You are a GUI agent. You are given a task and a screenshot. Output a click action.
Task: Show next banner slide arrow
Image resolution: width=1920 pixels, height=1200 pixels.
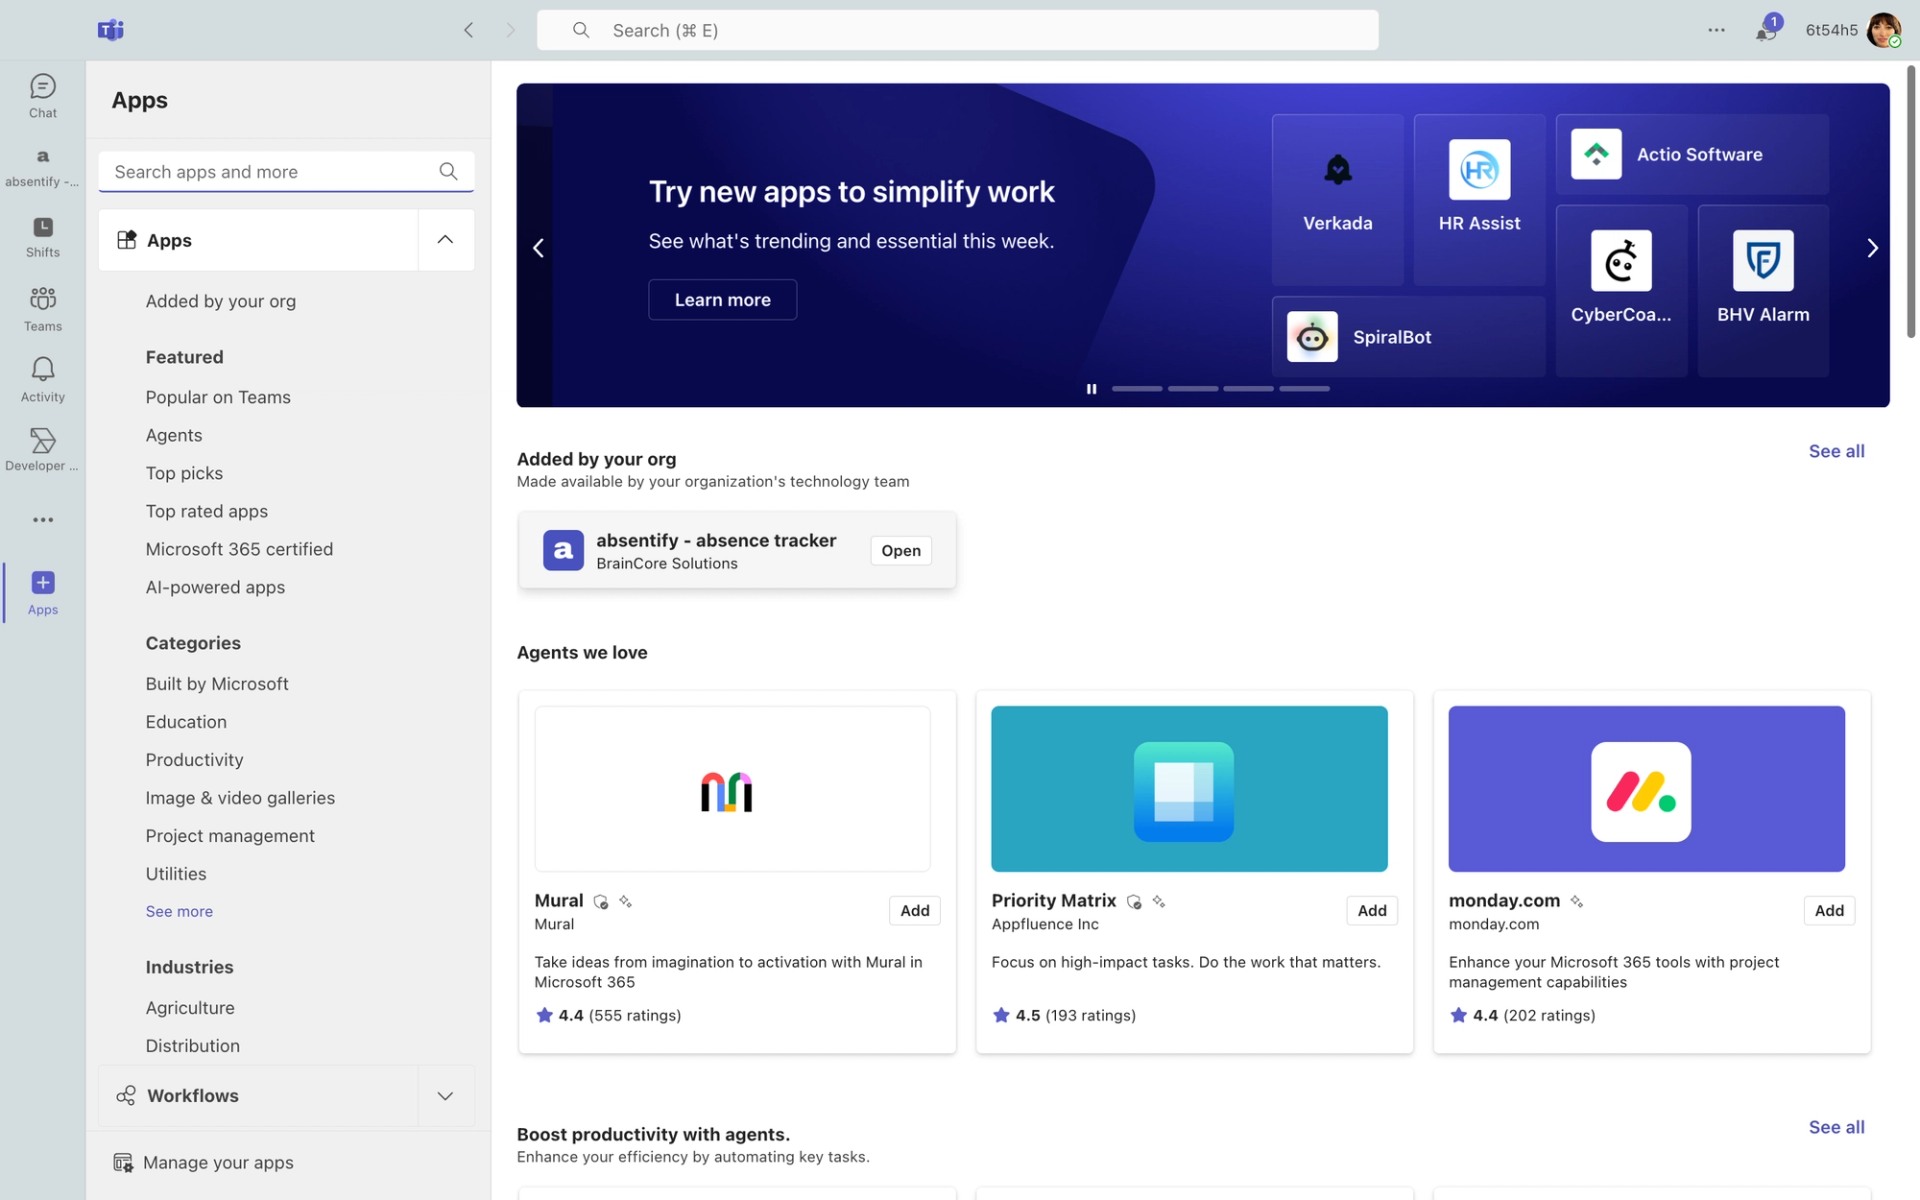(1872, 248)
